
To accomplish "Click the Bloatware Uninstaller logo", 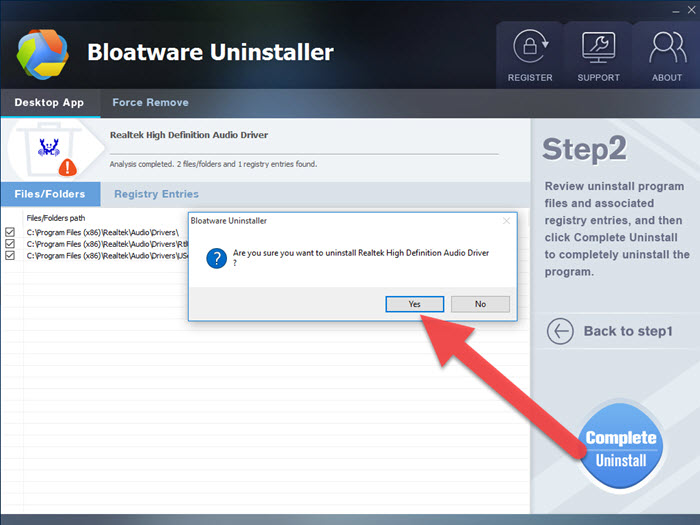I will [43, 54].
